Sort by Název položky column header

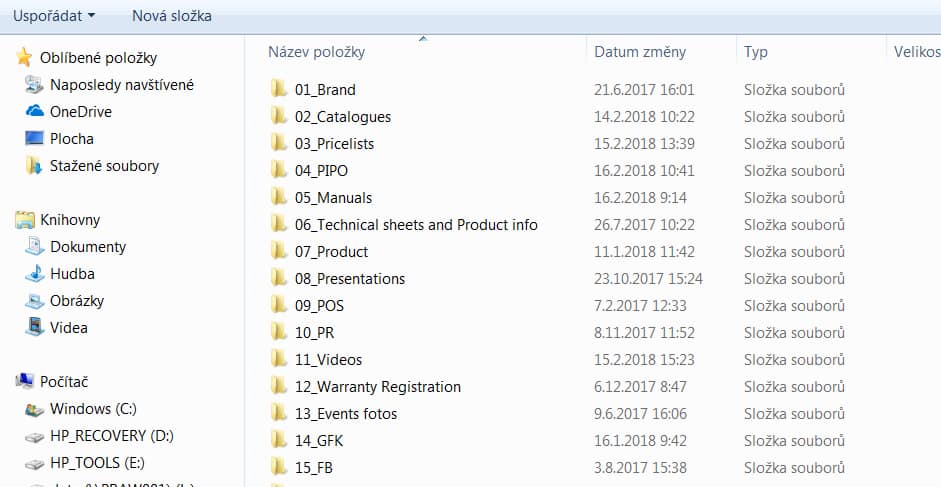(317, 52)
